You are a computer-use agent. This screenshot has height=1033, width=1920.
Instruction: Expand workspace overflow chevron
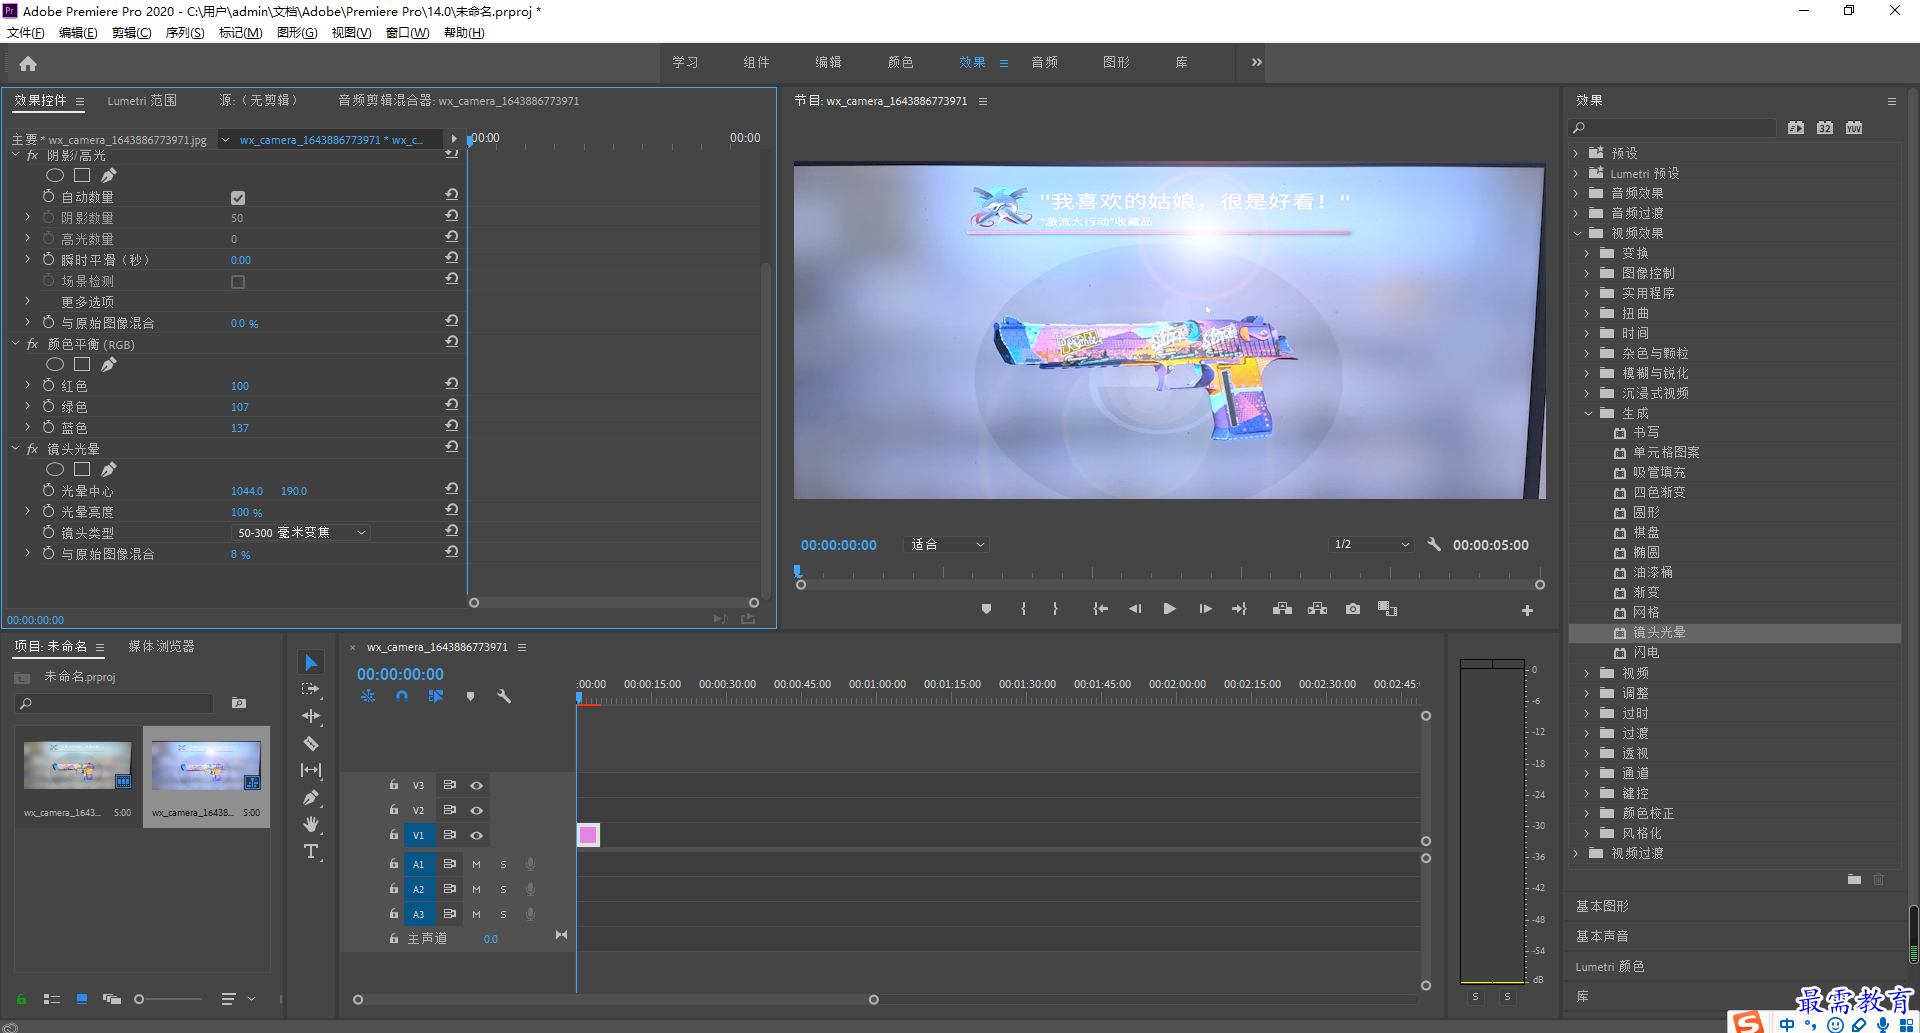(1257, 62)
